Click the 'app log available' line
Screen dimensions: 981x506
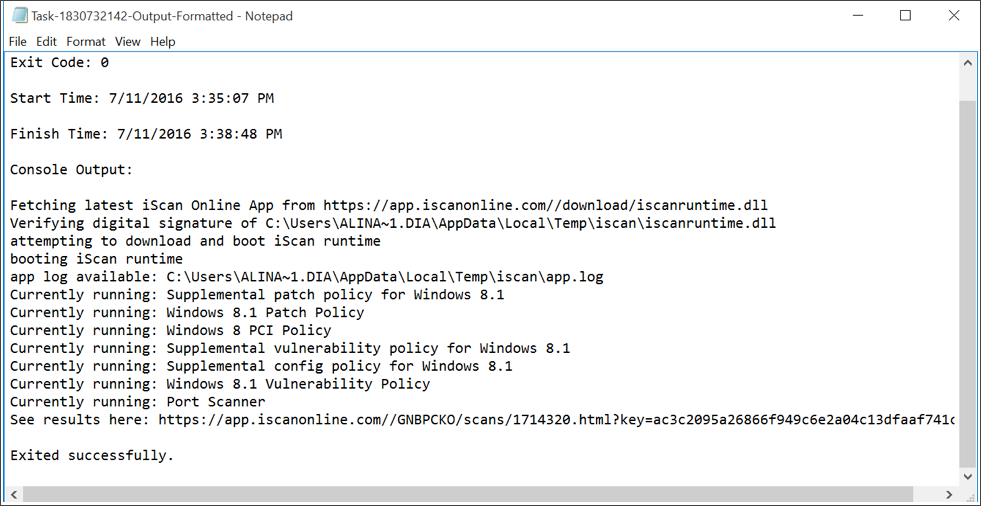(x=307, y=276)
